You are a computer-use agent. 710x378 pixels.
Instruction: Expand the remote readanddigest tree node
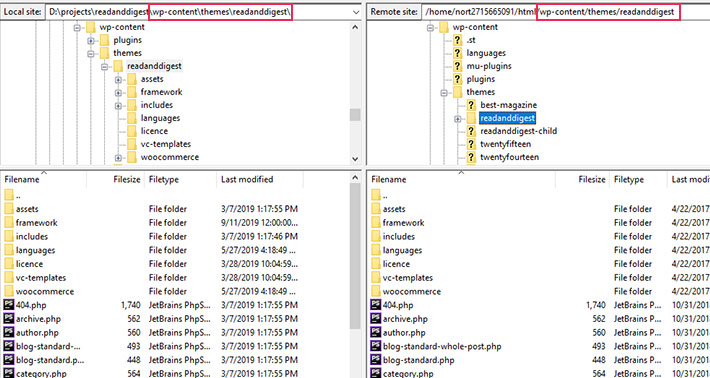point(457,119)
